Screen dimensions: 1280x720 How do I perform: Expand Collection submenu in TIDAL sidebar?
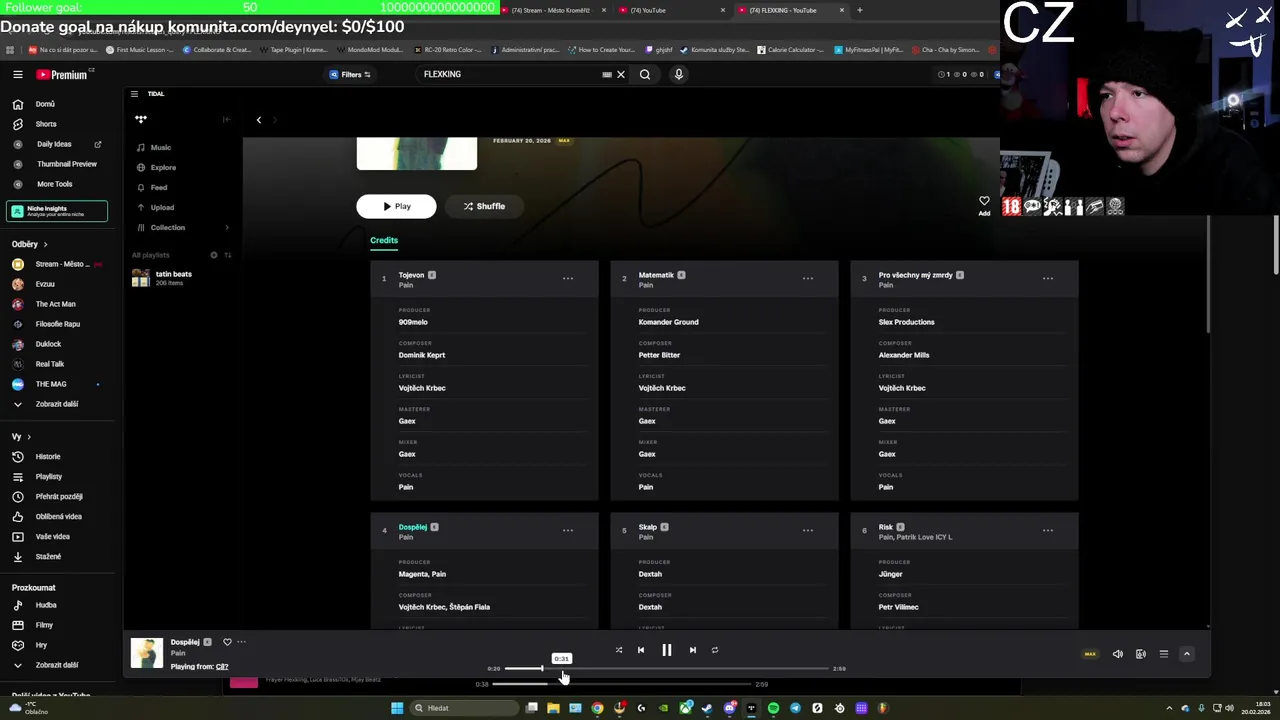pyautogui.click(x=227, y=227)
